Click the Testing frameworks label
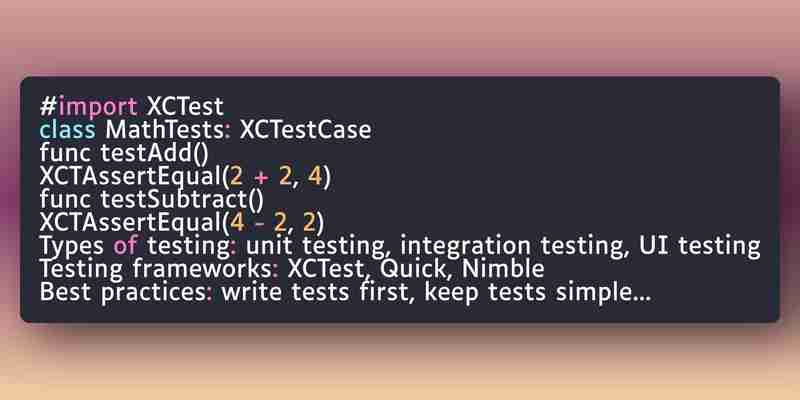Viewport: 800px width, 400px height. [x=156, y=269]
